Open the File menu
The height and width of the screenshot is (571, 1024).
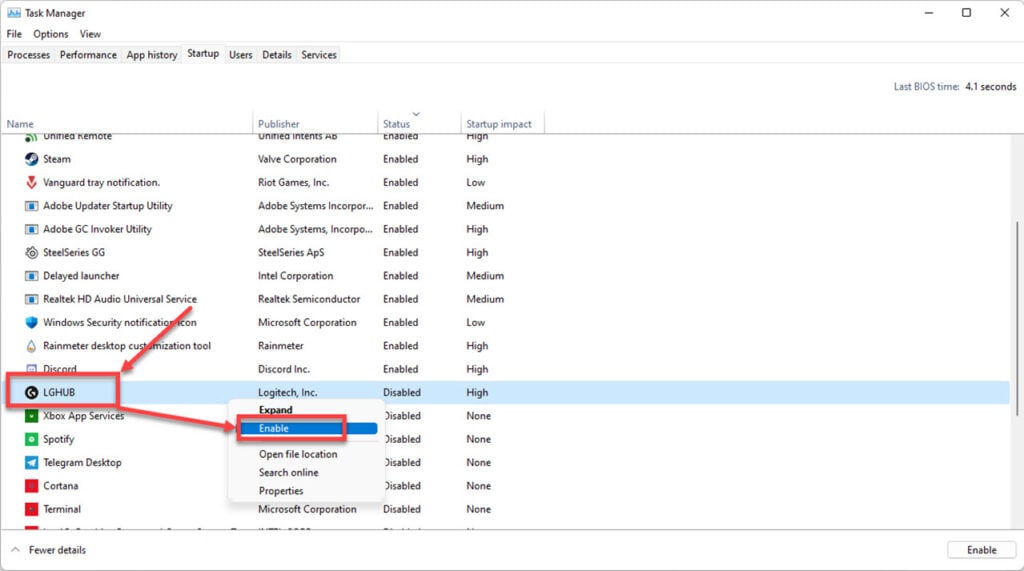14,34
